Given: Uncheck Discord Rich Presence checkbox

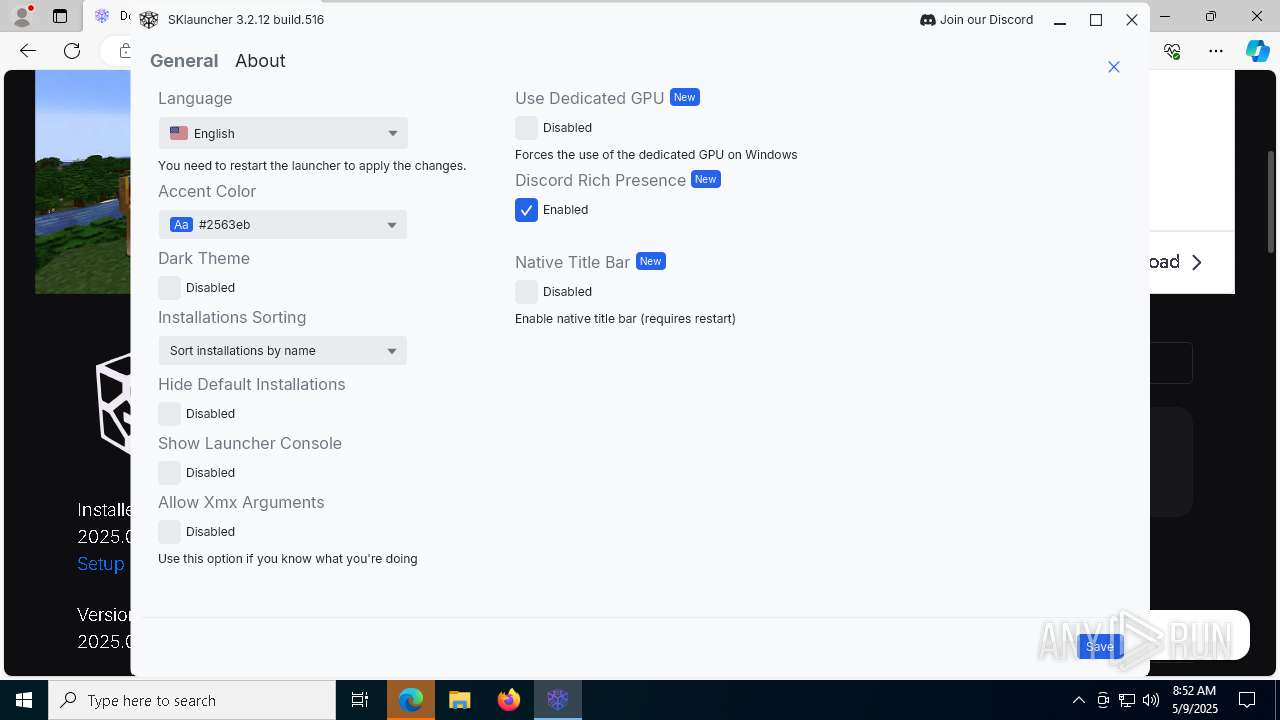Looking at the screenshot, I should coord(526,210).
